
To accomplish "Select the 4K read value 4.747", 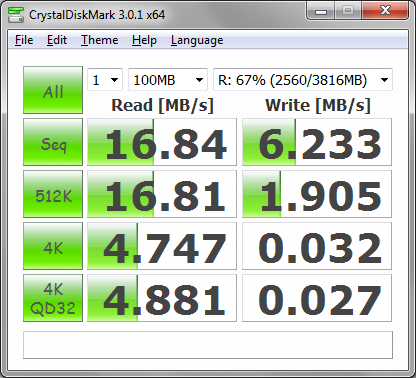I will pos(162,246).
